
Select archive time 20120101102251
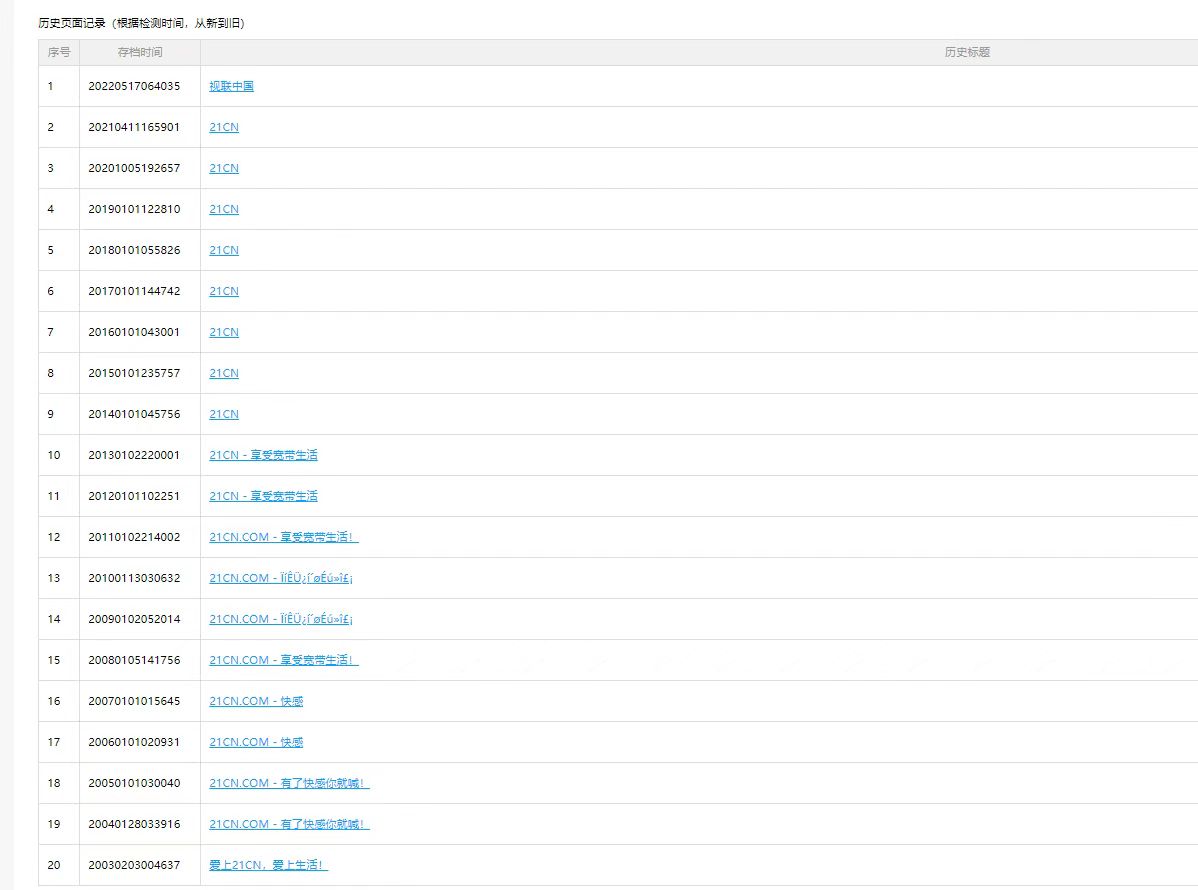[134, 496]
